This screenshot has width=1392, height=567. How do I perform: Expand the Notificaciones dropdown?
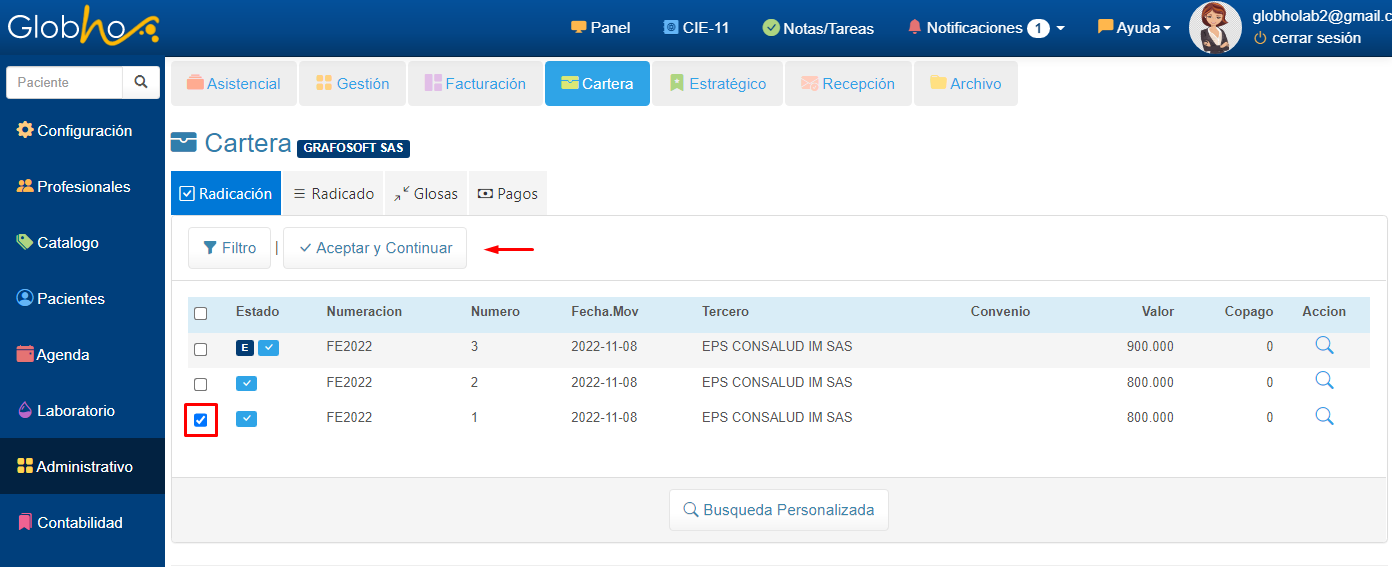pos(986,28)
